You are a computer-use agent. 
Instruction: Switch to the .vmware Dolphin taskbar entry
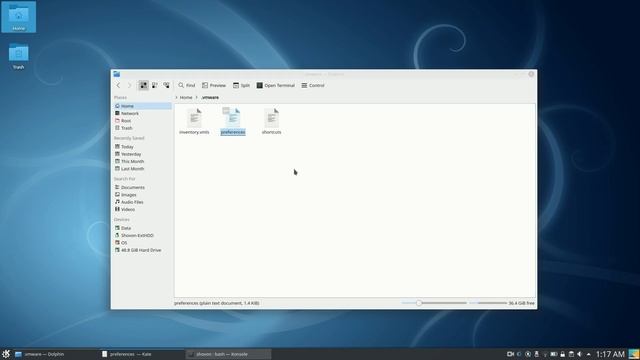click(x=55, y=354)
